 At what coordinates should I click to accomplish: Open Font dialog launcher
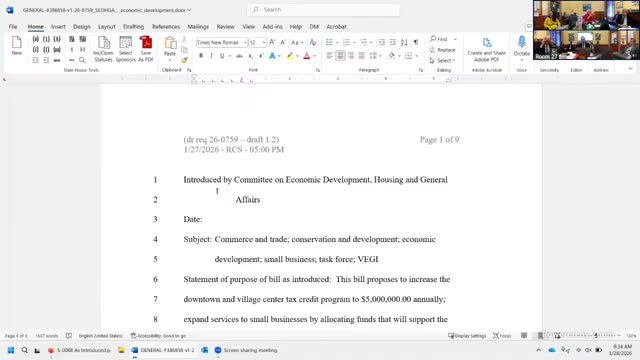tap(318, 70)
